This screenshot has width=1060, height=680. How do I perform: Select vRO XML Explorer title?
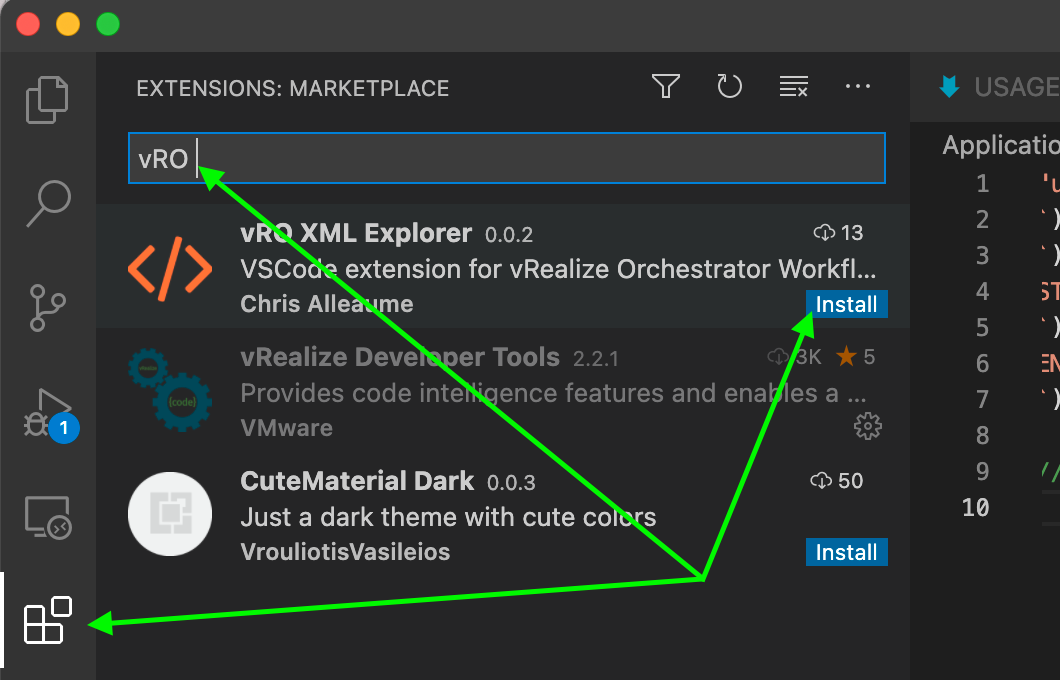pos(356,233)
